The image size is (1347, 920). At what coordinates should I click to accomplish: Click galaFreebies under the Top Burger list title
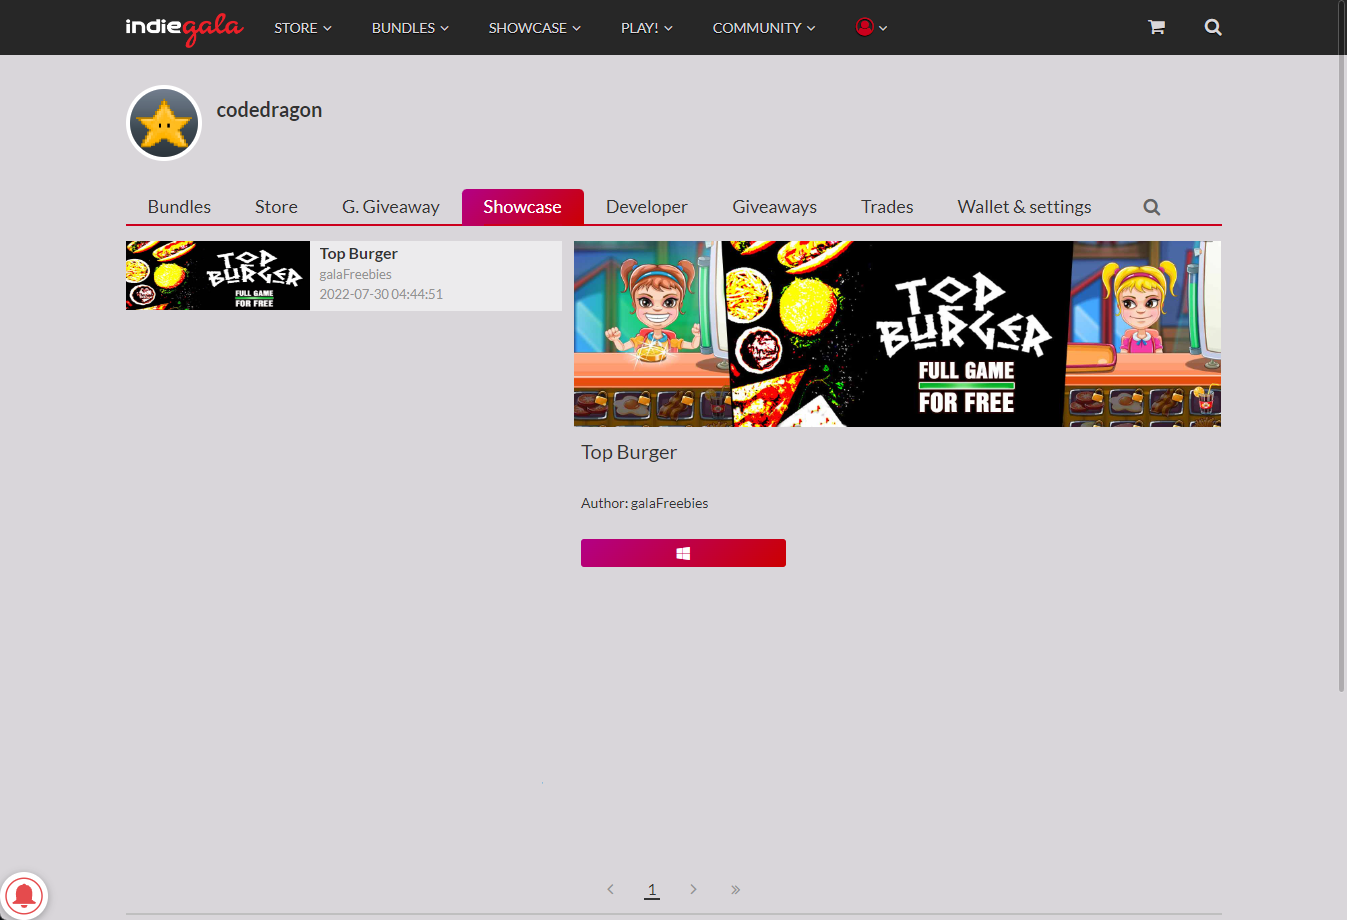(x=356, y=274)
